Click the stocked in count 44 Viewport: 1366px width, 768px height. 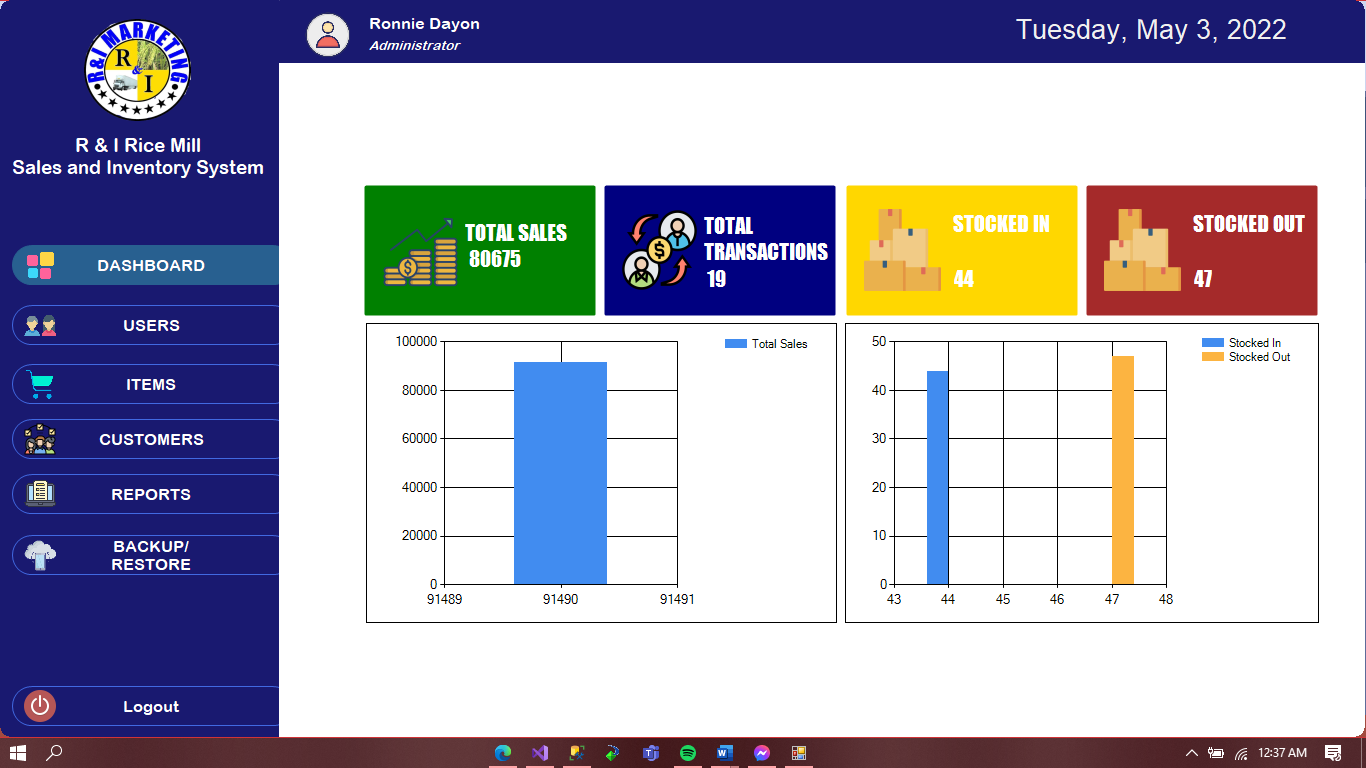pyautogui.click(x=963, y=279)
